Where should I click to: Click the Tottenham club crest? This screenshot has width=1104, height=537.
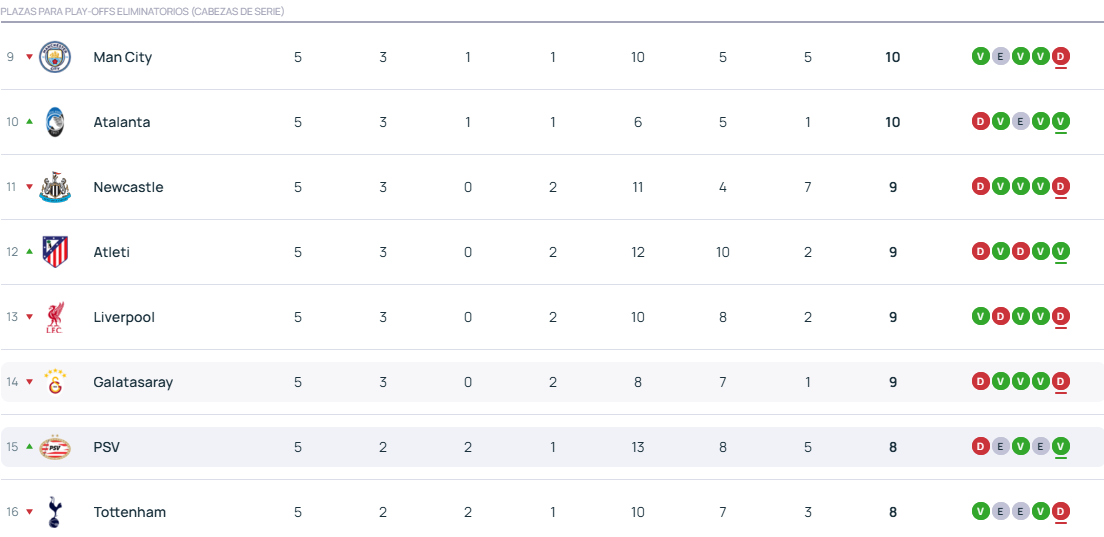(x=55, y=512)
